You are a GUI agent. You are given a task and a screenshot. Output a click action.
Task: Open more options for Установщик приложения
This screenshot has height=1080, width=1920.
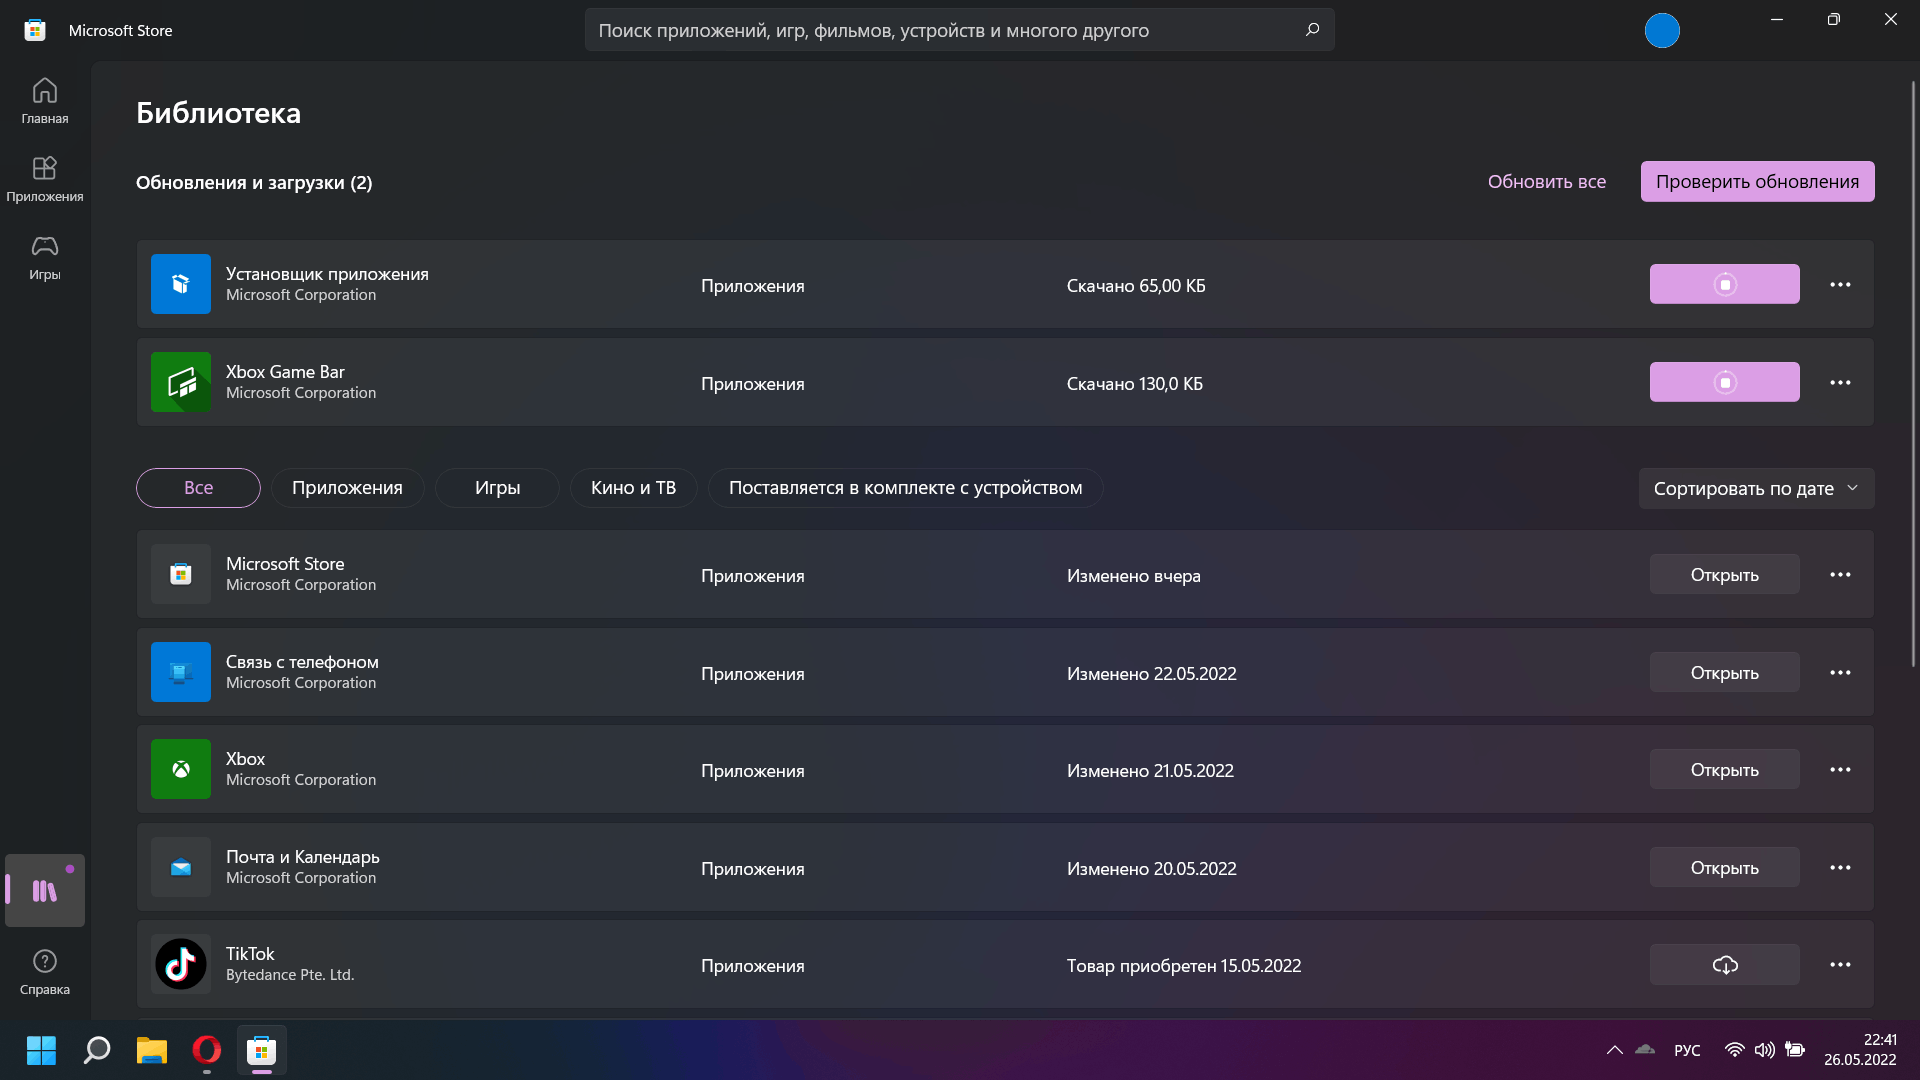pos(1840,284)
